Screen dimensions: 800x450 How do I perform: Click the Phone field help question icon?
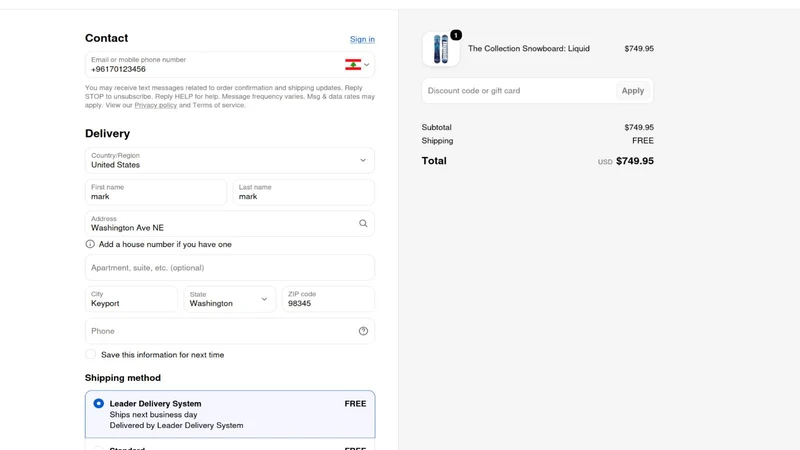pos(363,331)
